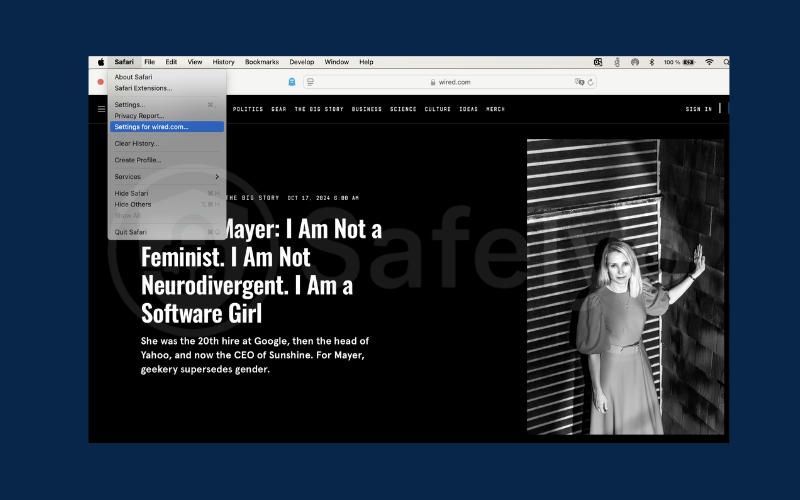This screenshot has width=800, height=500.
Task: Open the Apple menu
Action: point(101,62)
